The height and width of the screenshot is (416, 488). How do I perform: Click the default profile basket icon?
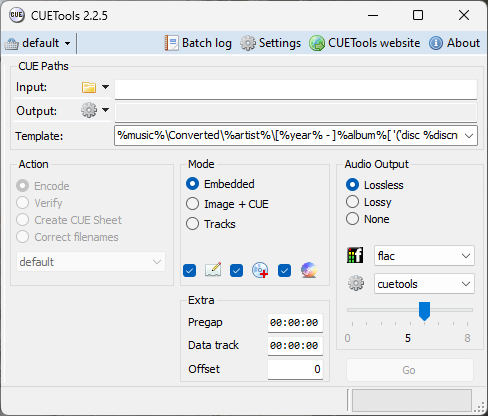11,43
